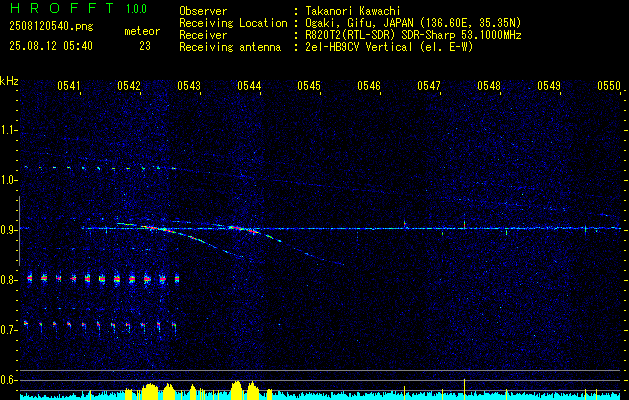Click the 0545 time marker

[x=309, y=86]
